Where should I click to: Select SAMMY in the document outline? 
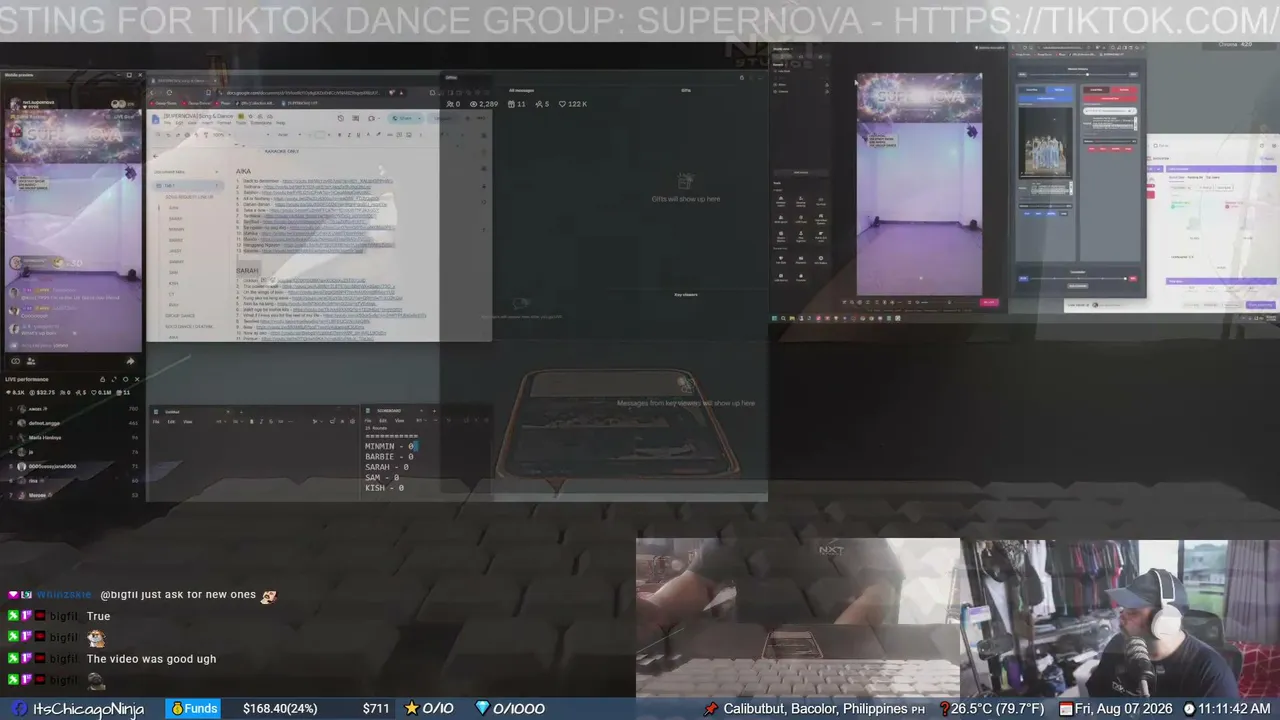point(176,262)
